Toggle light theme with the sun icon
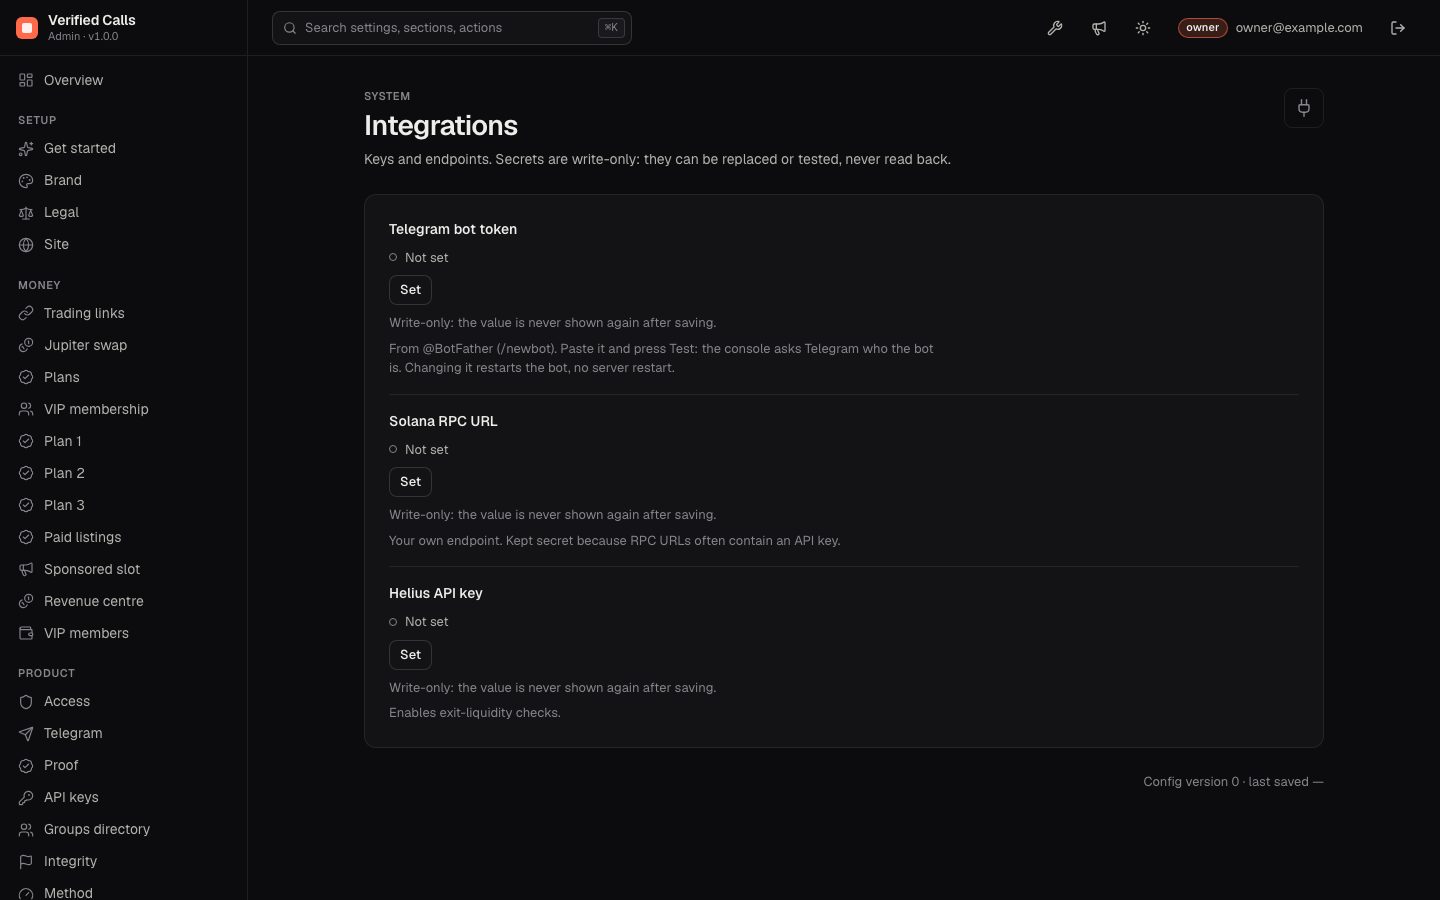The width and height of the screenshot is (1440, 900). pos(1143,28)
